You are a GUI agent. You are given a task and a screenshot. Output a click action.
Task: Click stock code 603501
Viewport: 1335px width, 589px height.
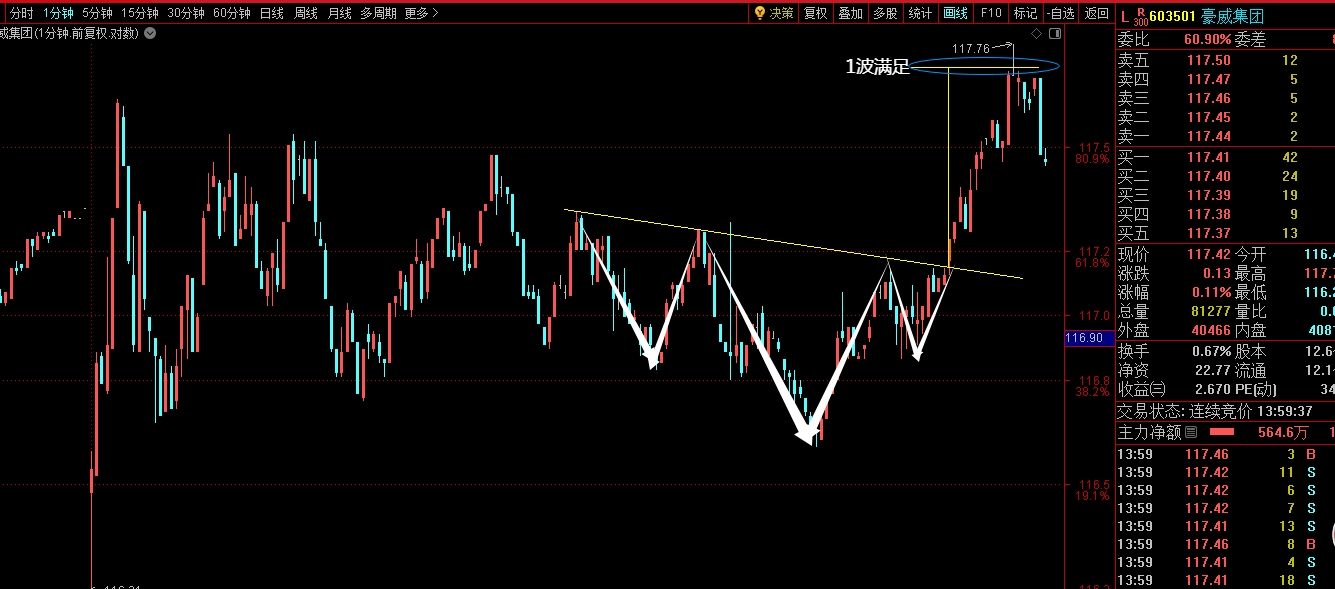coord(1171,16)
